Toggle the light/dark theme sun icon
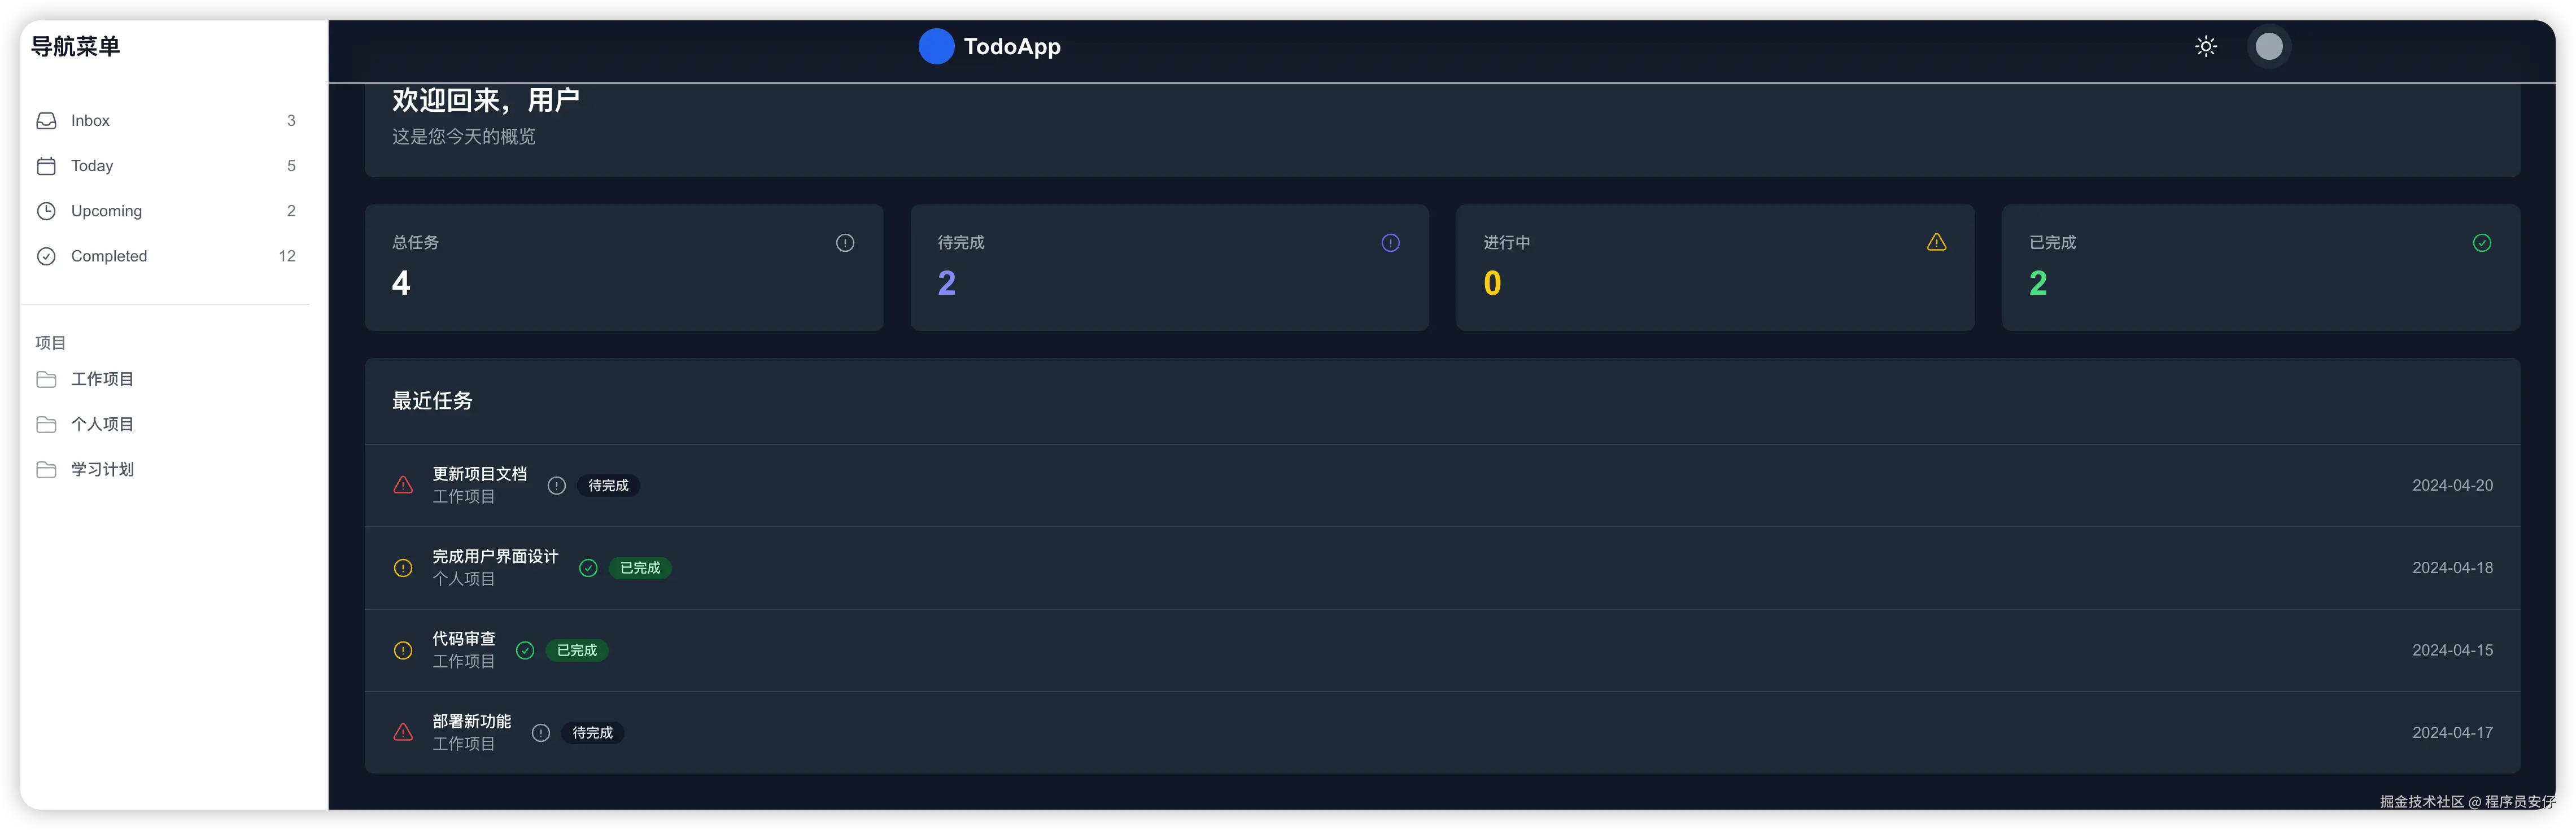This screenshot has width=2576, height=830. click(x=2205, y=47)
